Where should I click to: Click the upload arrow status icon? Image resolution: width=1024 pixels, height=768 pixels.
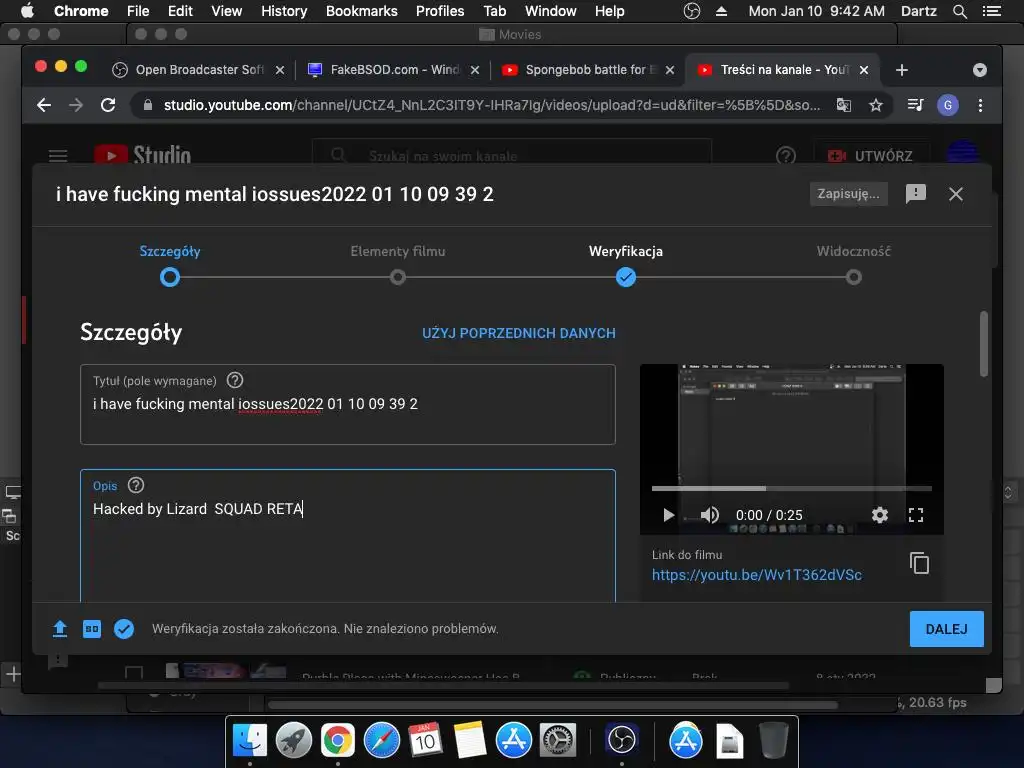click(x=60, y=629)
